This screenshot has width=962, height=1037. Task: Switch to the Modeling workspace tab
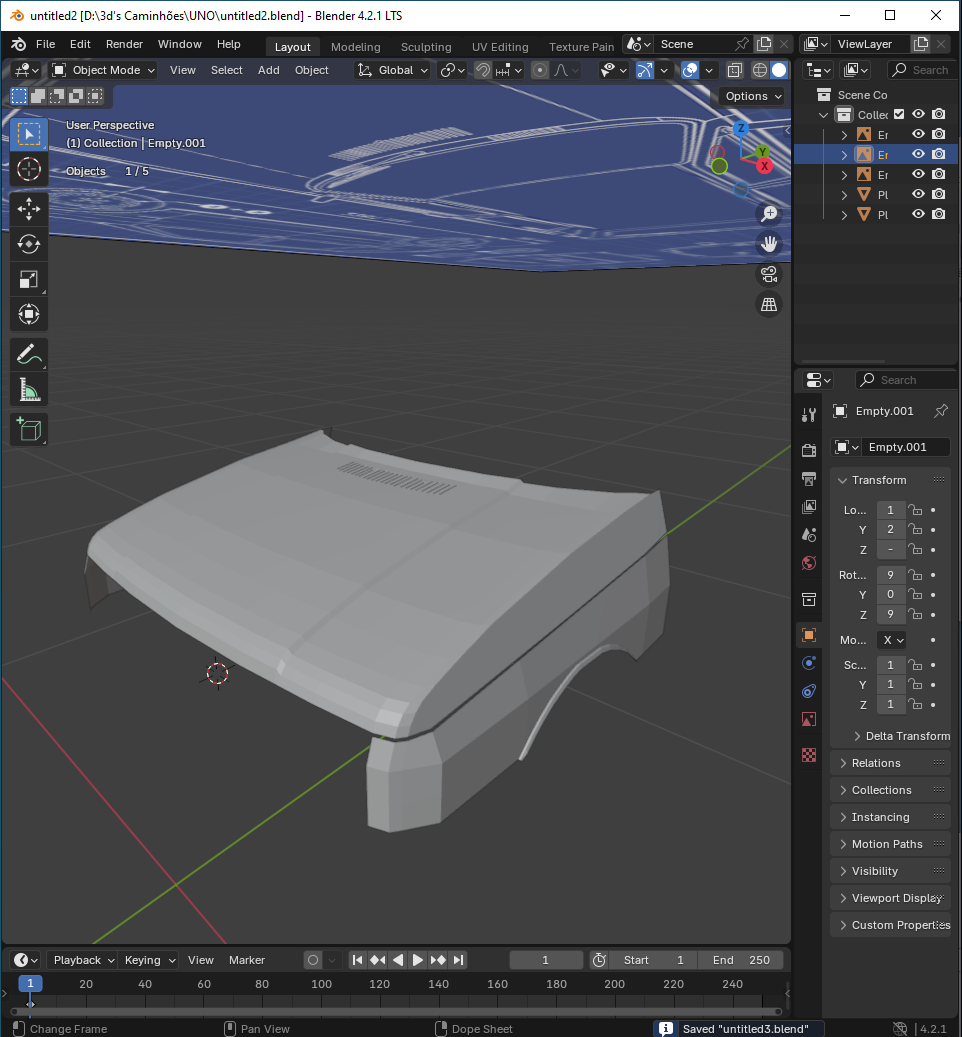[355, 47]
